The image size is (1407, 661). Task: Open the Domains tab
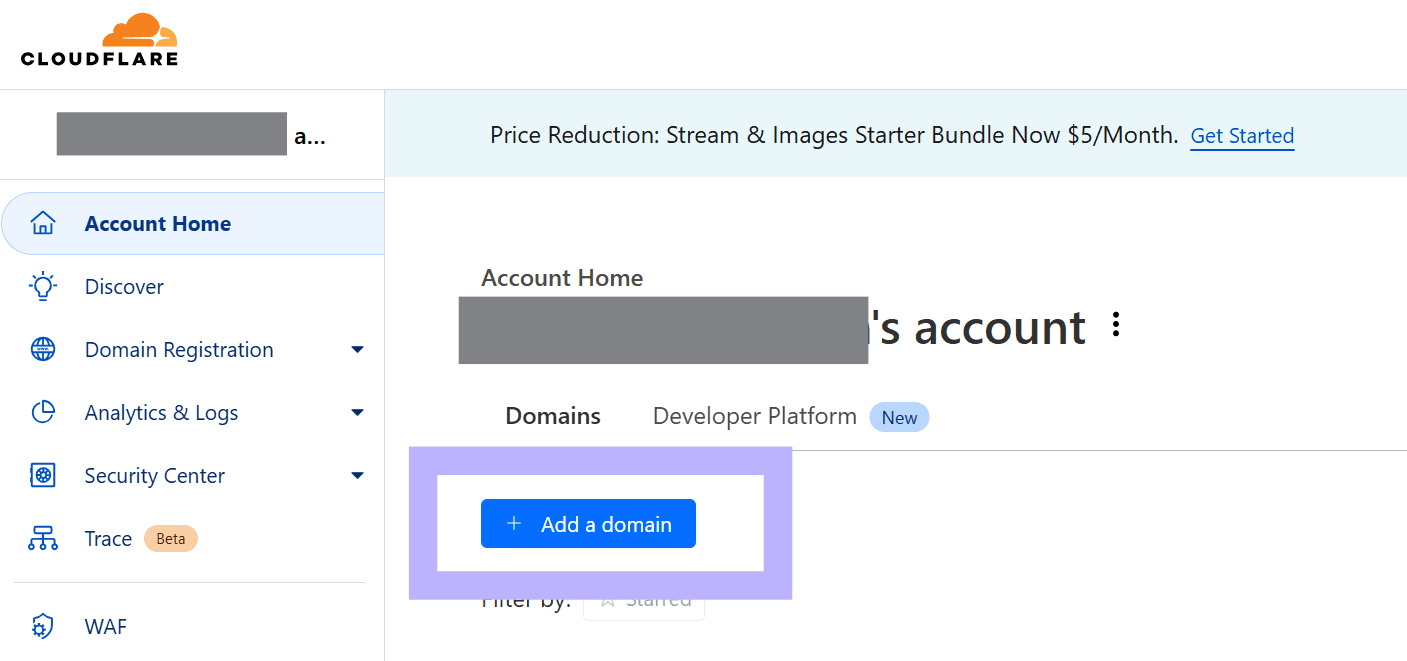tap(552, 415)
